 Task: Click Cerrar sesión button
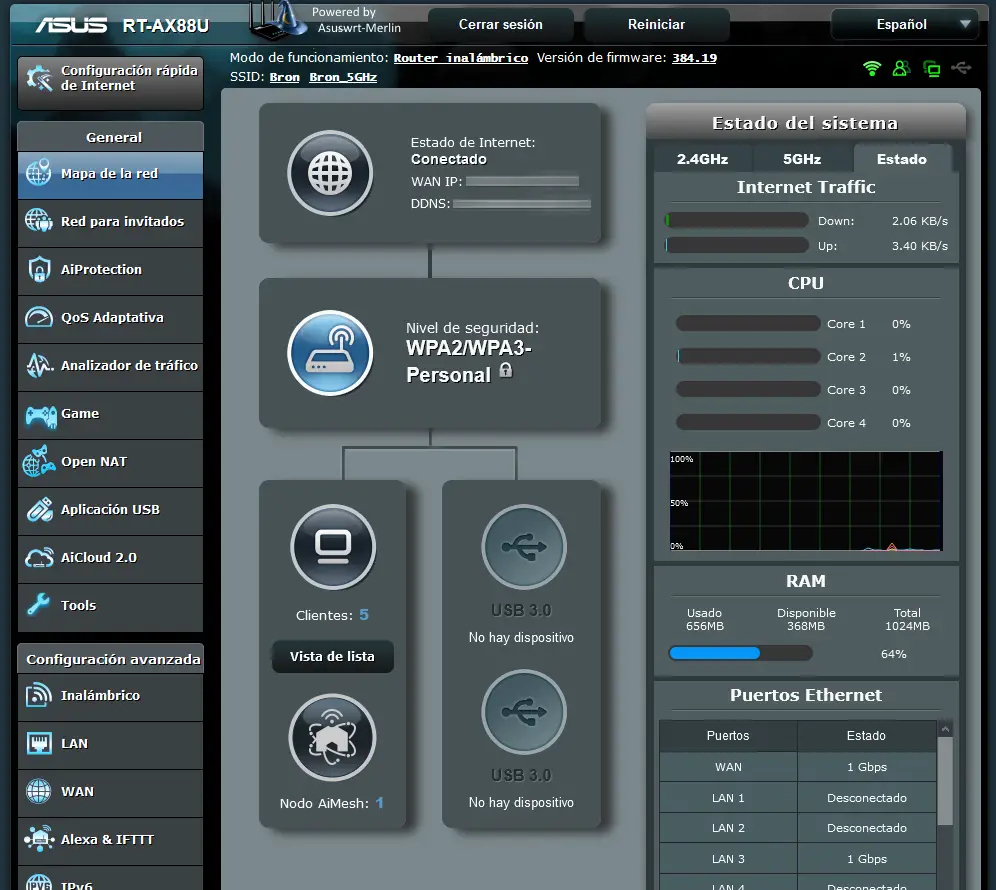[x=501, y=24]
